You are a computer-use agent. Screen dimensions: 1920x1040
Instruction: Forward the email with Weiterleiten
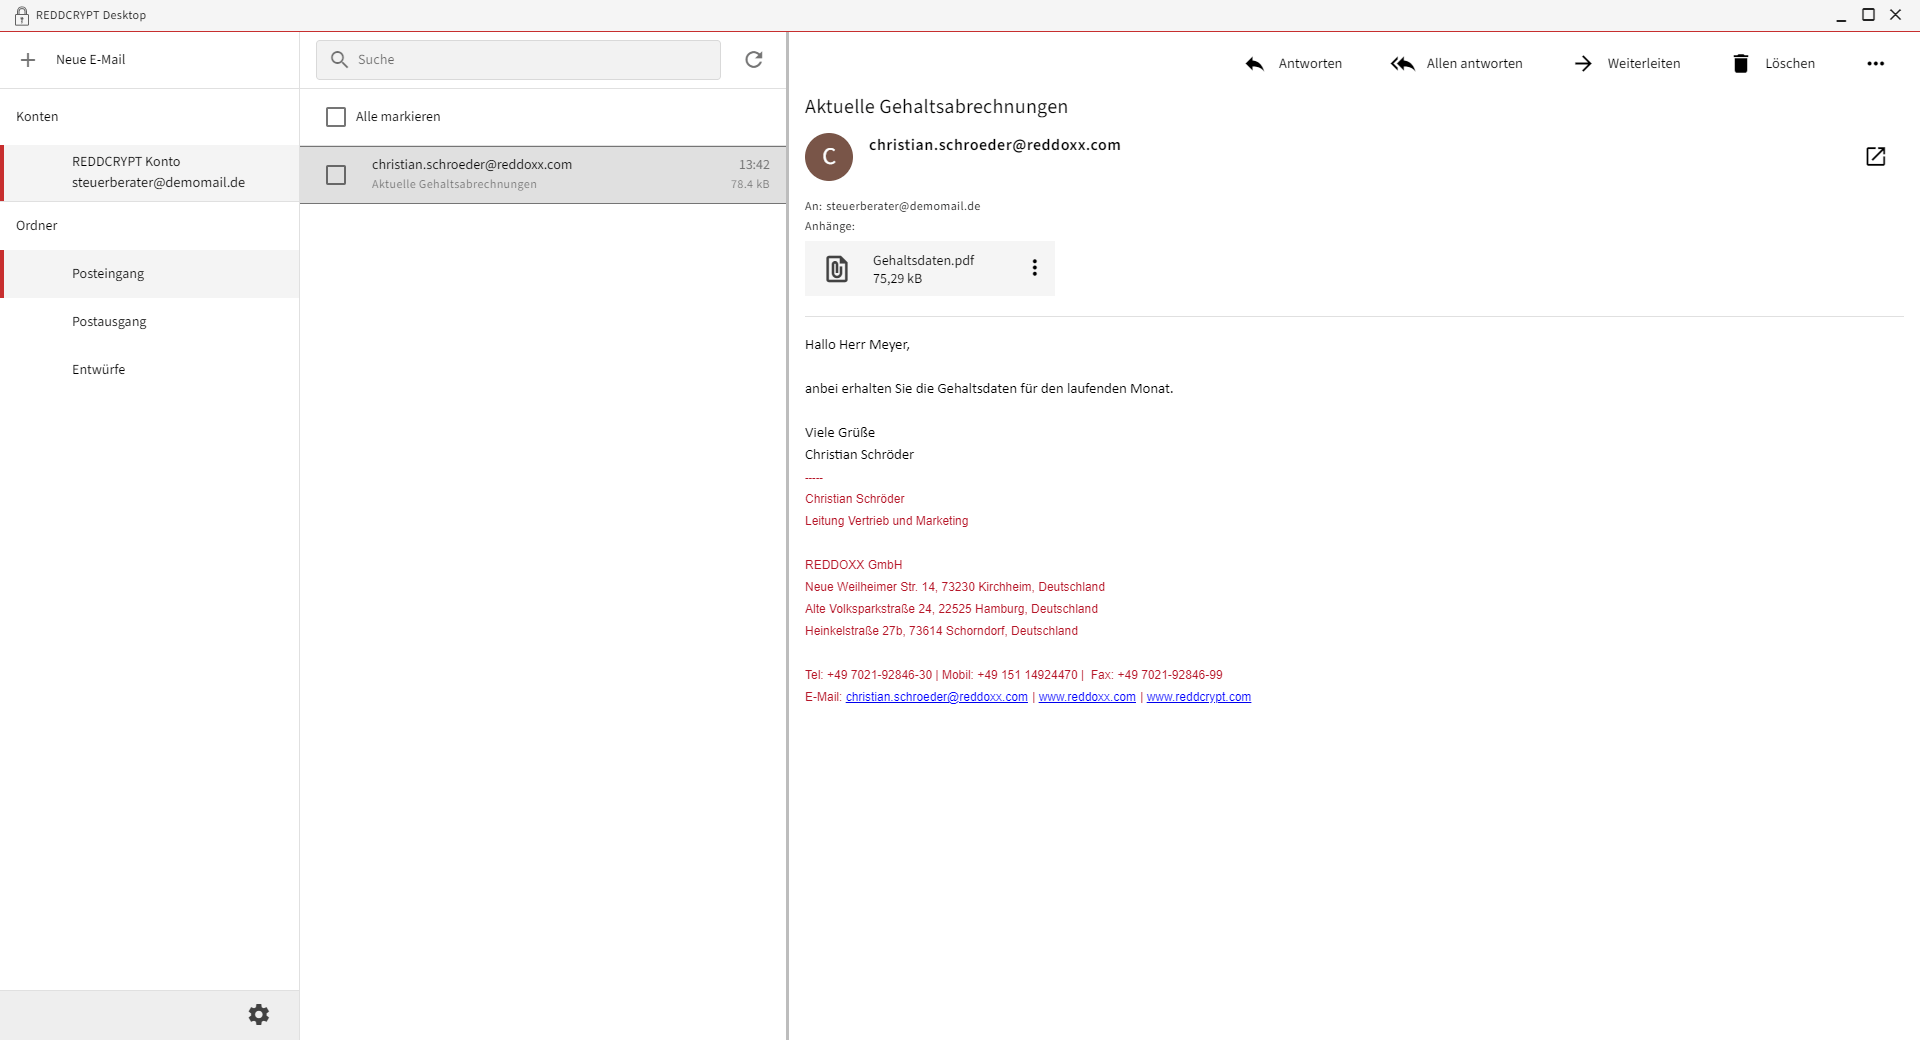pos(1627,64)
